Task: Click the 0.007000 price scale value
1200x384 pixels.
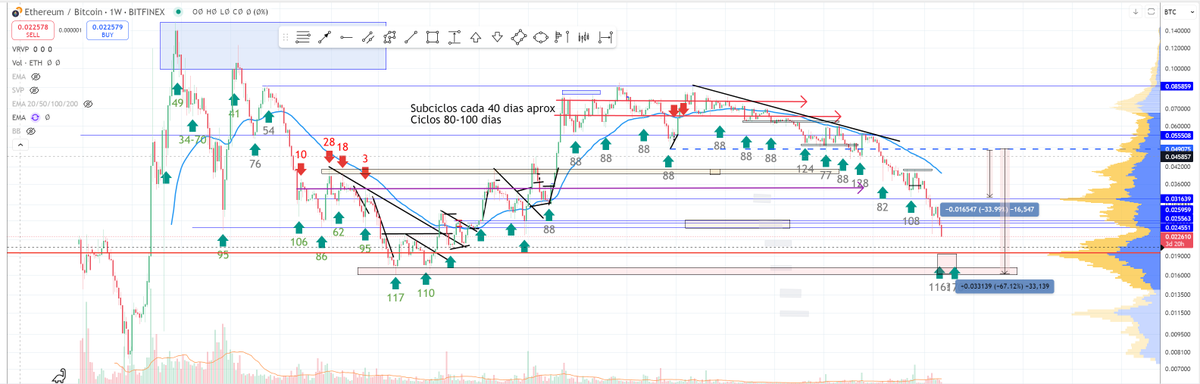Action: pyautogui.click(x=1178, y=369)
